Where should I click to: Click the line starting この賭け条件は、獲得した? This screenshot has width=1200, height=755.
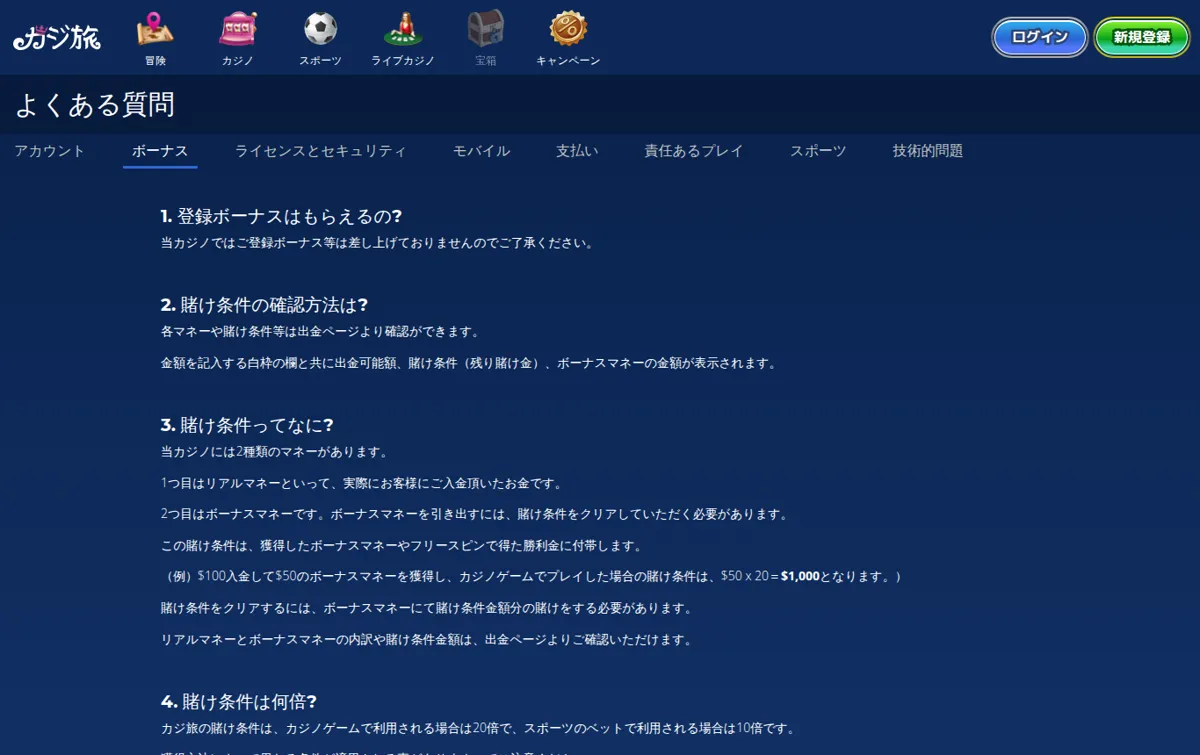pos(401,545)
